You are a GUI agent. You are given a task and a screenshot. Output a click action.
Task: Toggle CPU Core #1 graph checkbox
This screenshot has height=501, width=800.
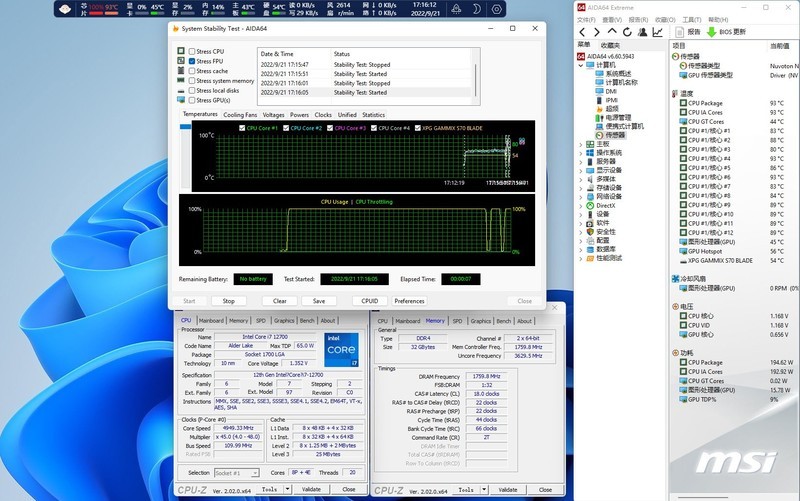tap(242, 128)
